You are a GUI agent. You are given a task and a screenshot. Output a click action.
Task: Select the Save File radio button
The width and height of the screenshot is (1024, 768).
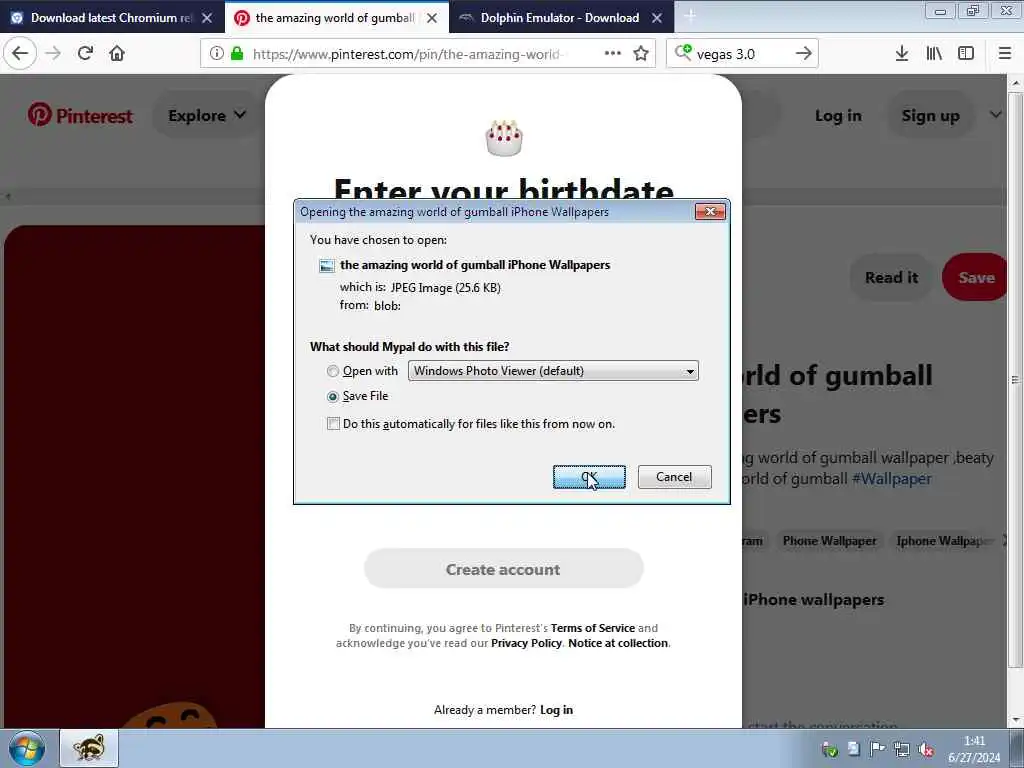click(333, 396)
